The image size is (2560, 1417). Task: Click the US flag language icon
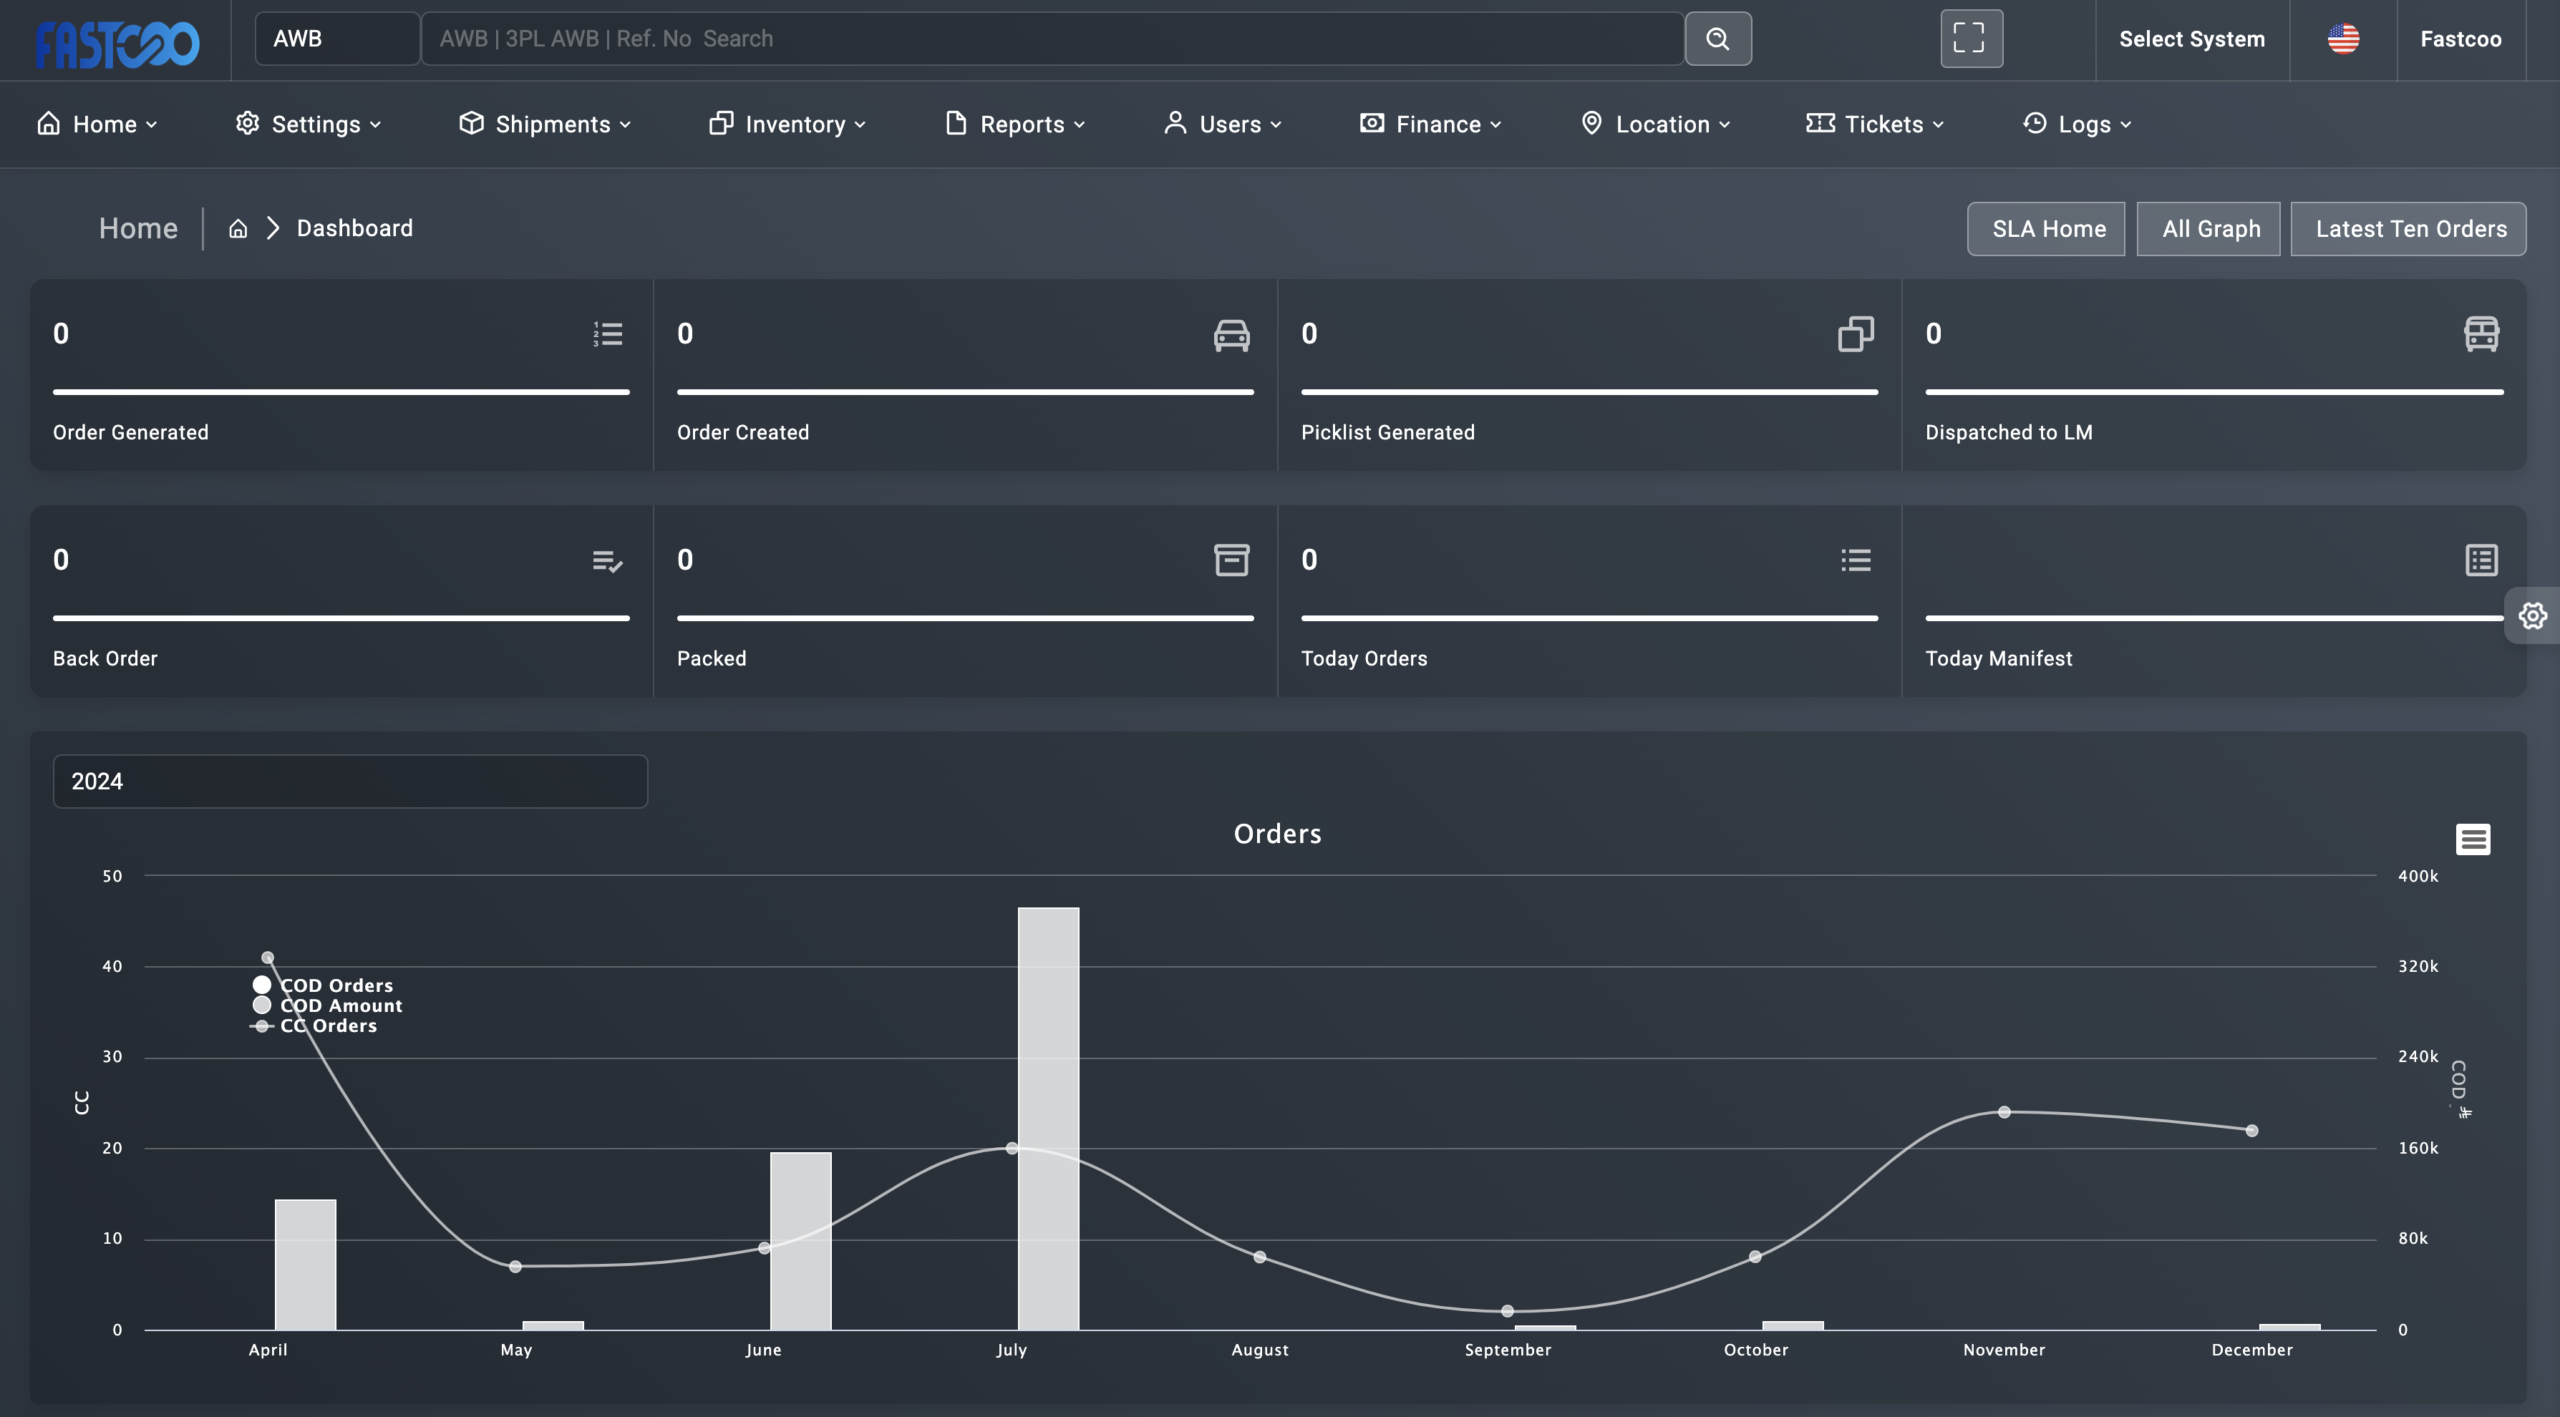coord(2342,39)
